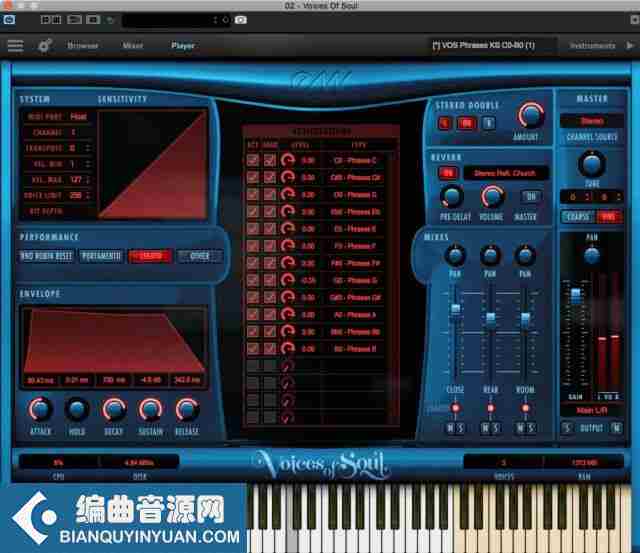Click the Sensitivity velocity curve graph

click(152, 164)
